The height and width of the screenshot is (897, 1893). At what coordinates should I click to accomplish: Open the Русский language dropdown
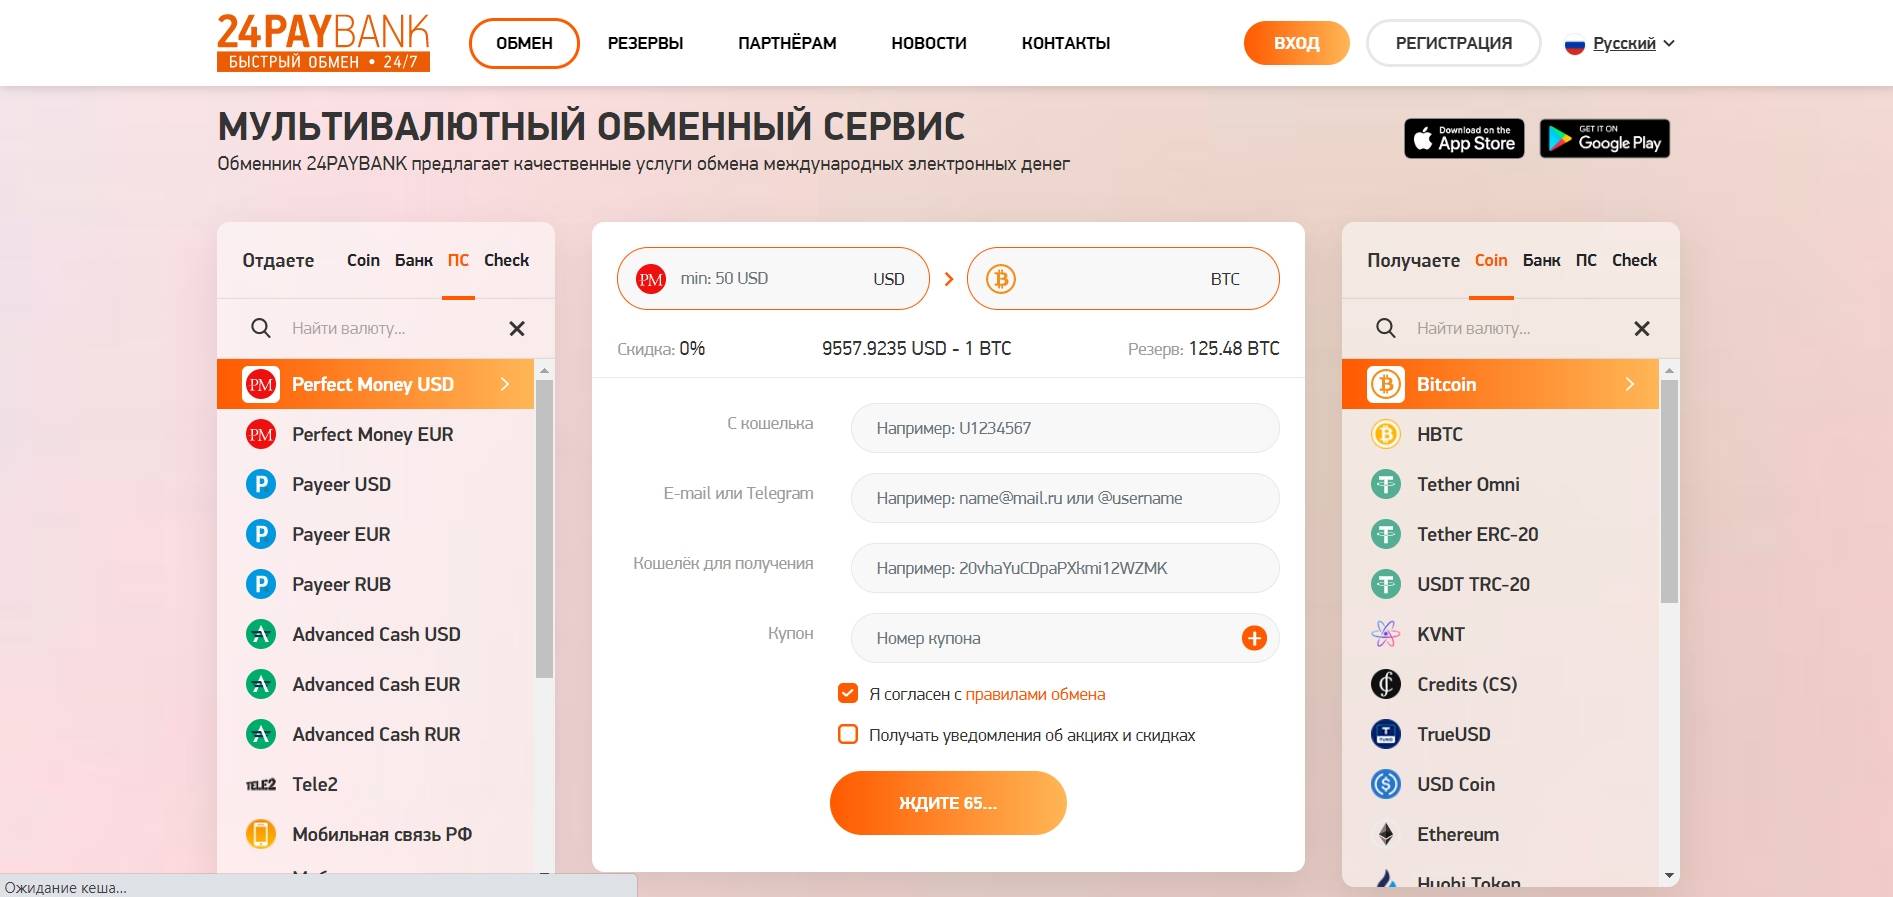[1620, 44]
